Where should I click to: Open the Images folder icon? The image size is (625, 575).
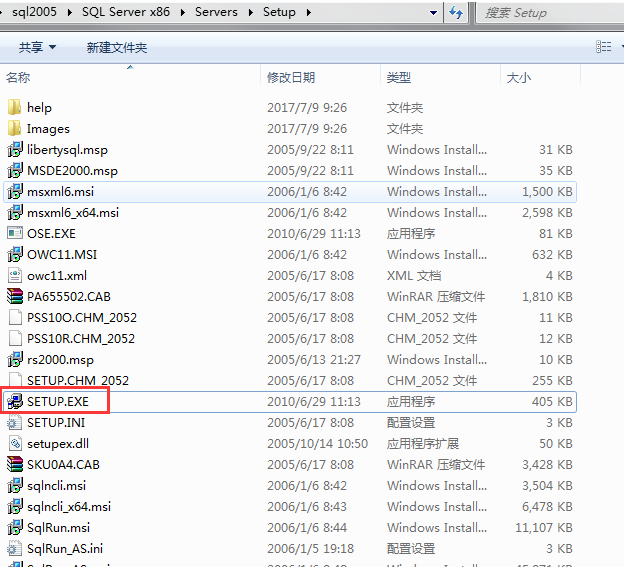[x=14, y=128]
